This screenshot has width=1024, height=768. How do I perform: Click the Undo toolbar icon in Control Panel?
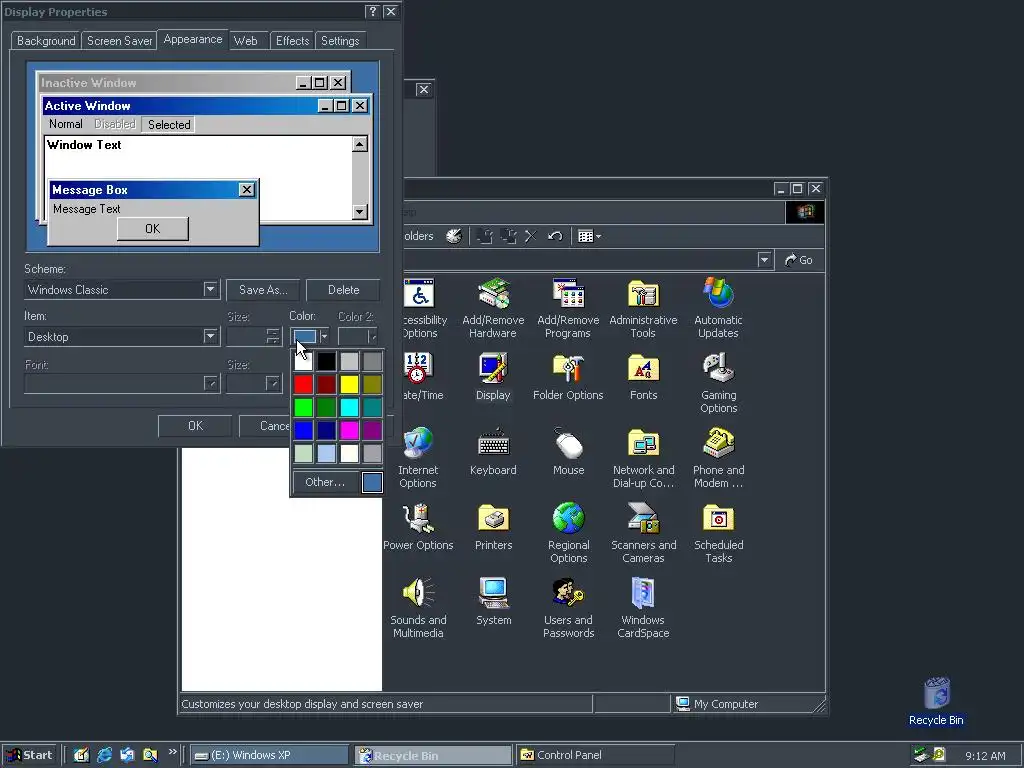pyautogui.click(x=555, y=236)
